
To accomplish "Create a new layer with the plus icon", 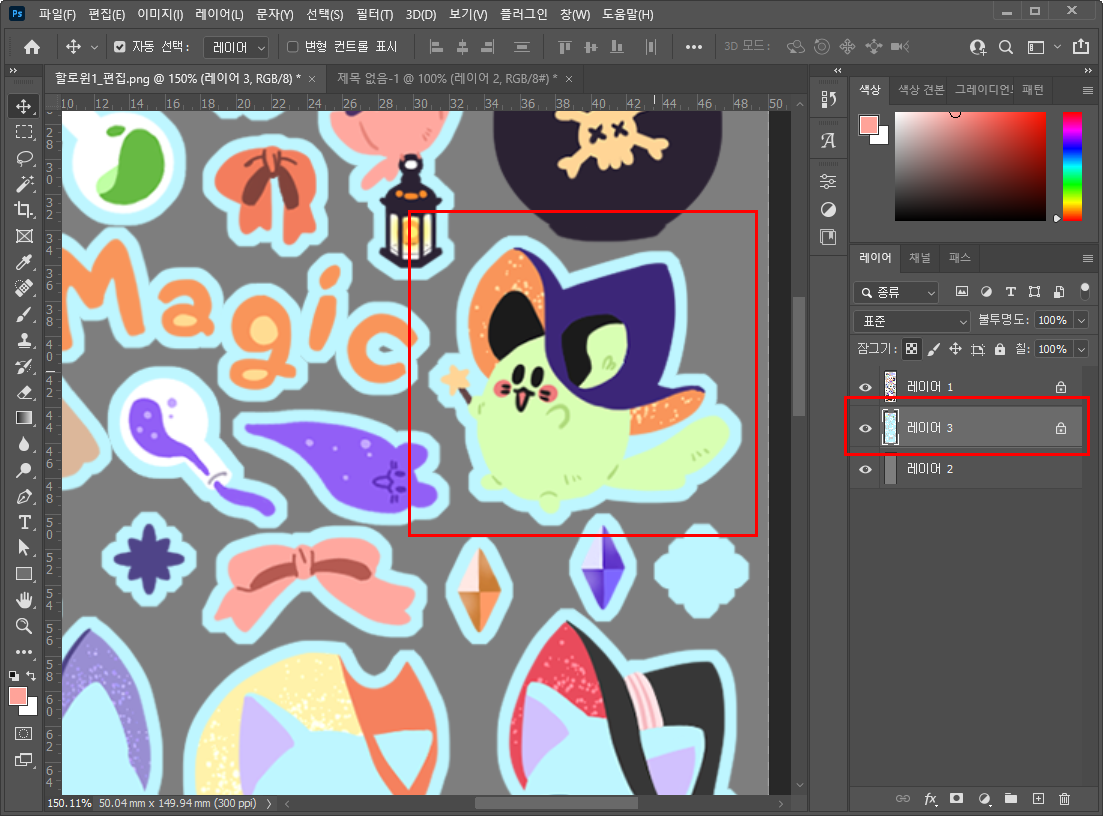I will coord(1038,798).
